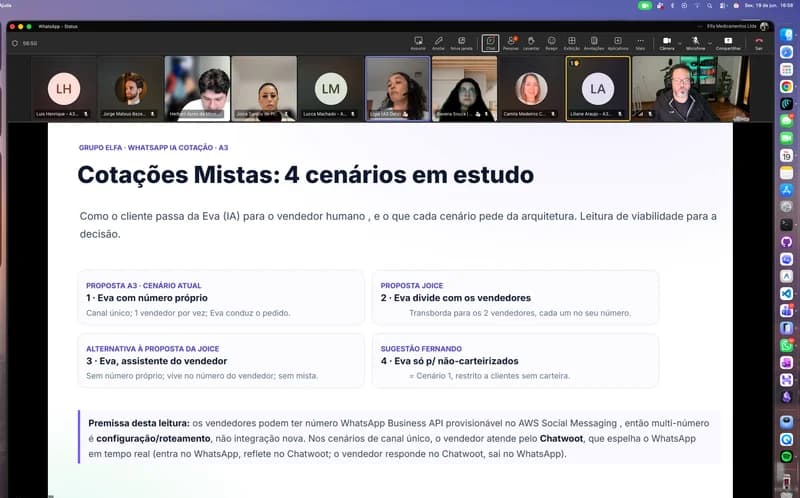Screen dimensions: 800x498
Task: Click the menu bar date and time
Action: [769, 5]
